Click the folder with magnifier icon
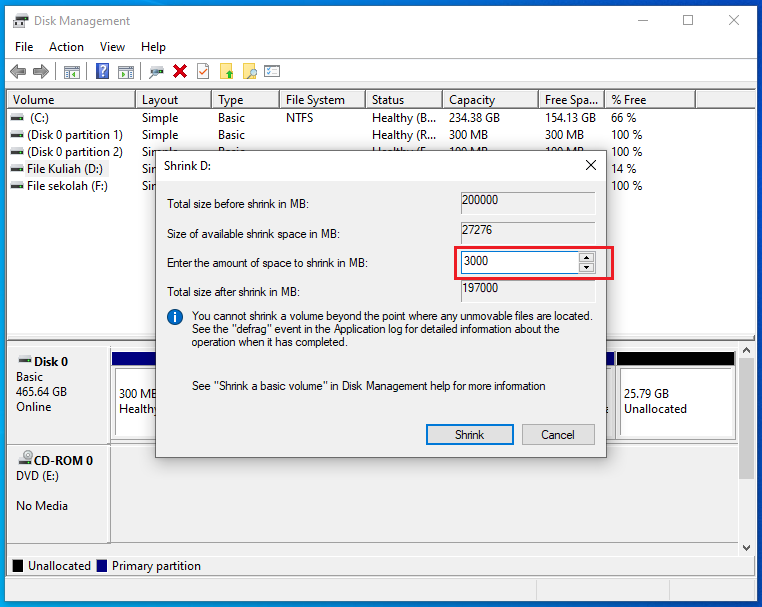Screen dimensions: 762x607 250,71
